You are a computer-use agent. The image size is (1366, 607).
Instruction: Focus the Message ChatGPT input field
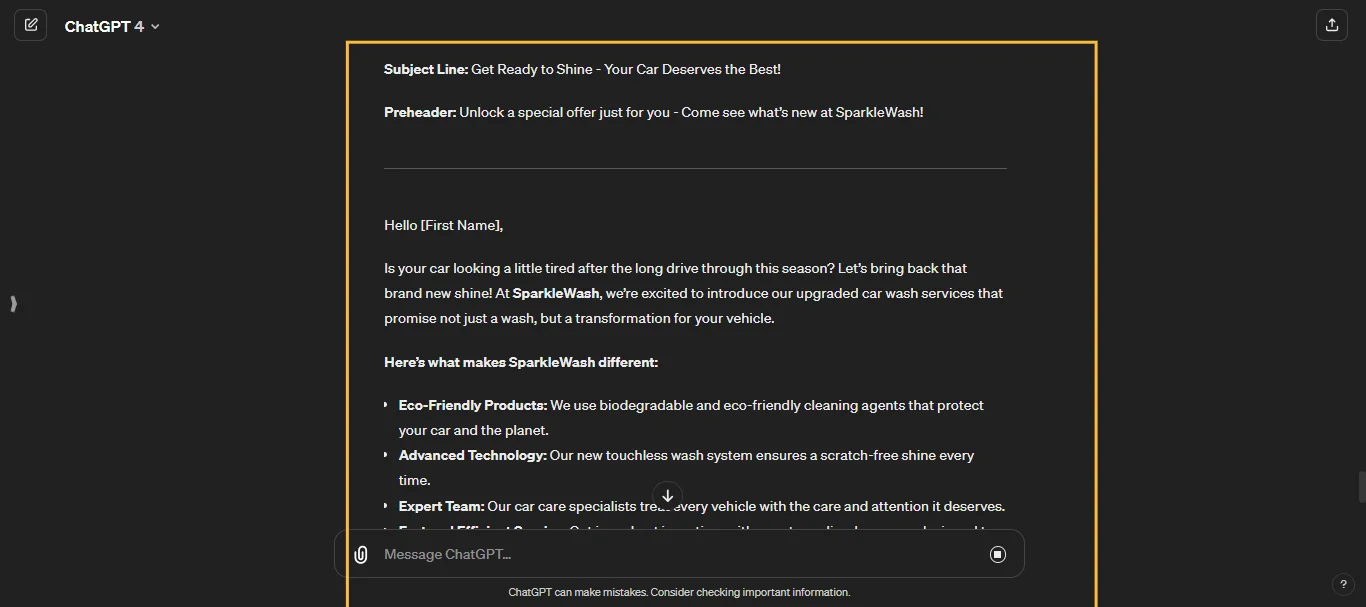[x=679, y=554]
